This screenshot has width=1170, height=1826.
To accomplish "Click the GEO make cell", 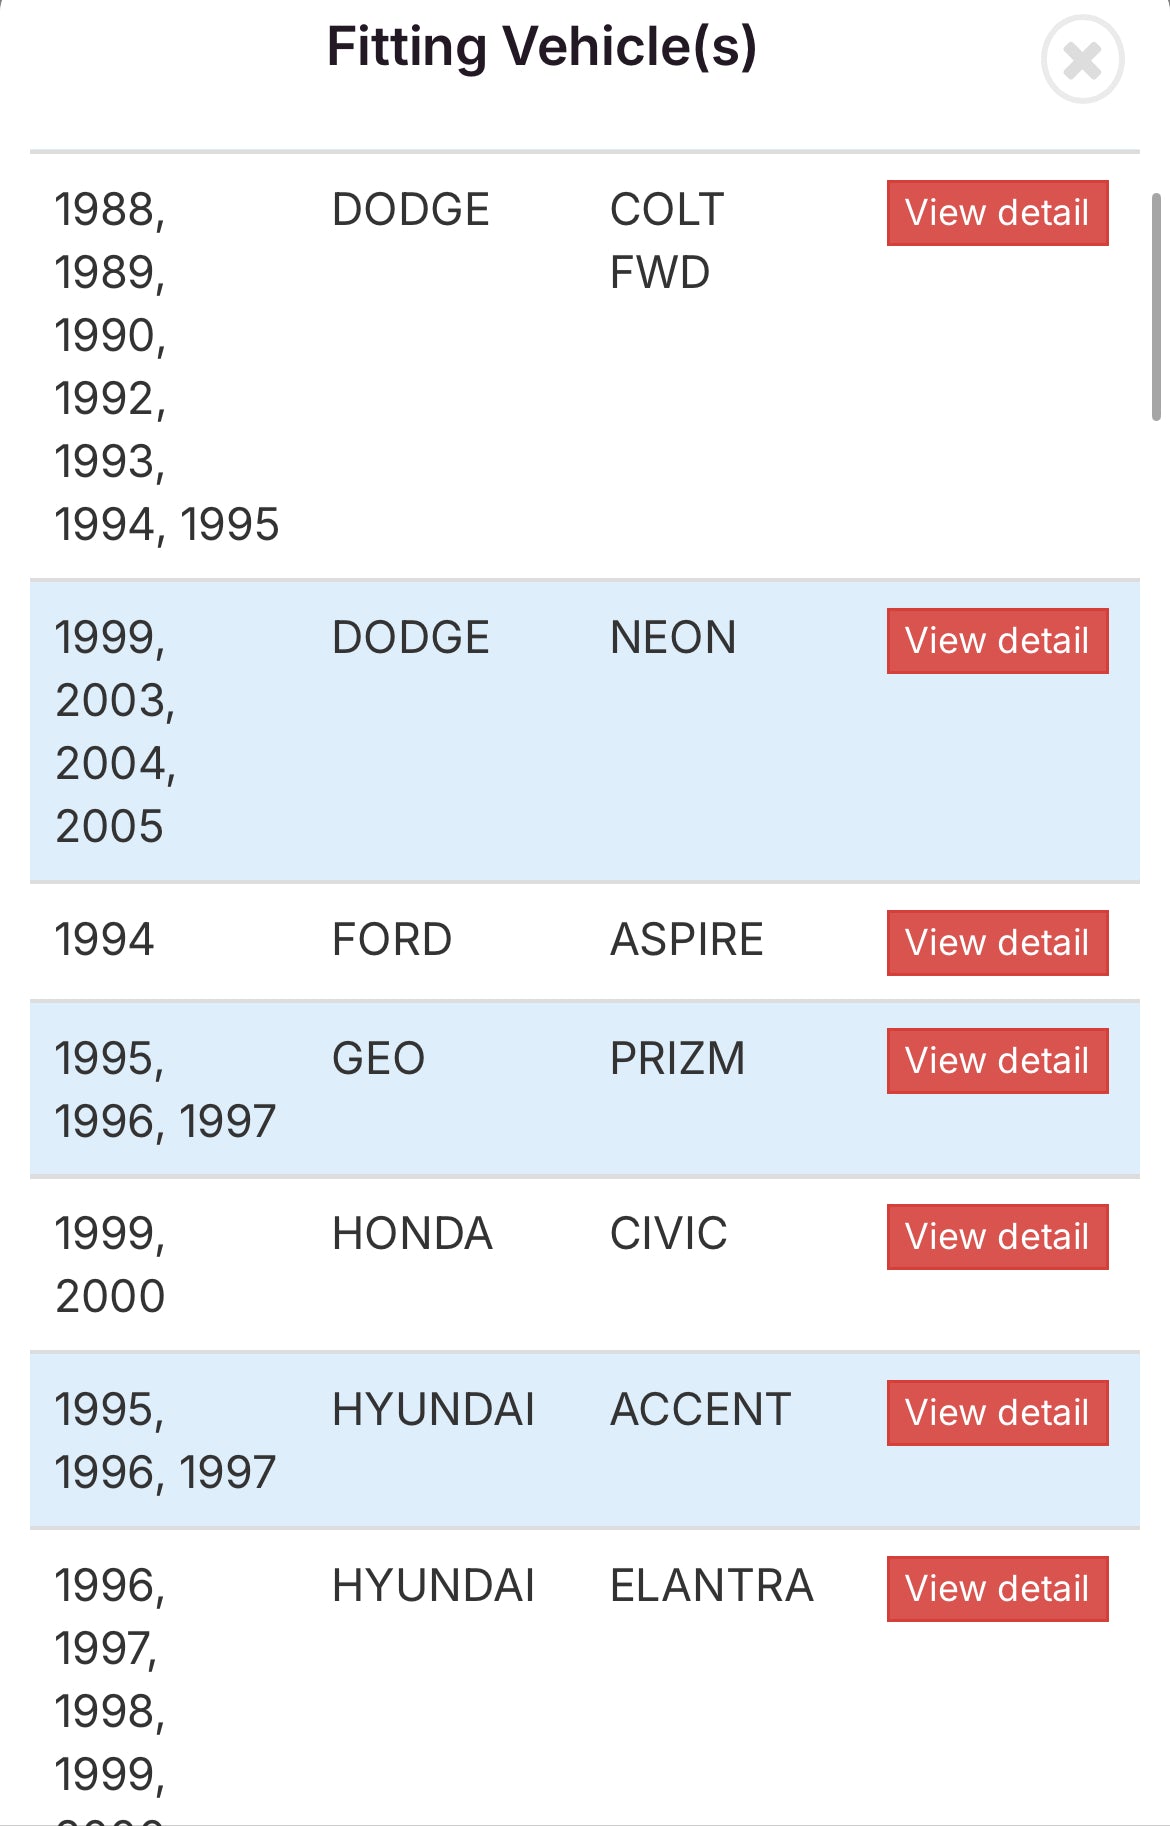I will (378, 1059).
